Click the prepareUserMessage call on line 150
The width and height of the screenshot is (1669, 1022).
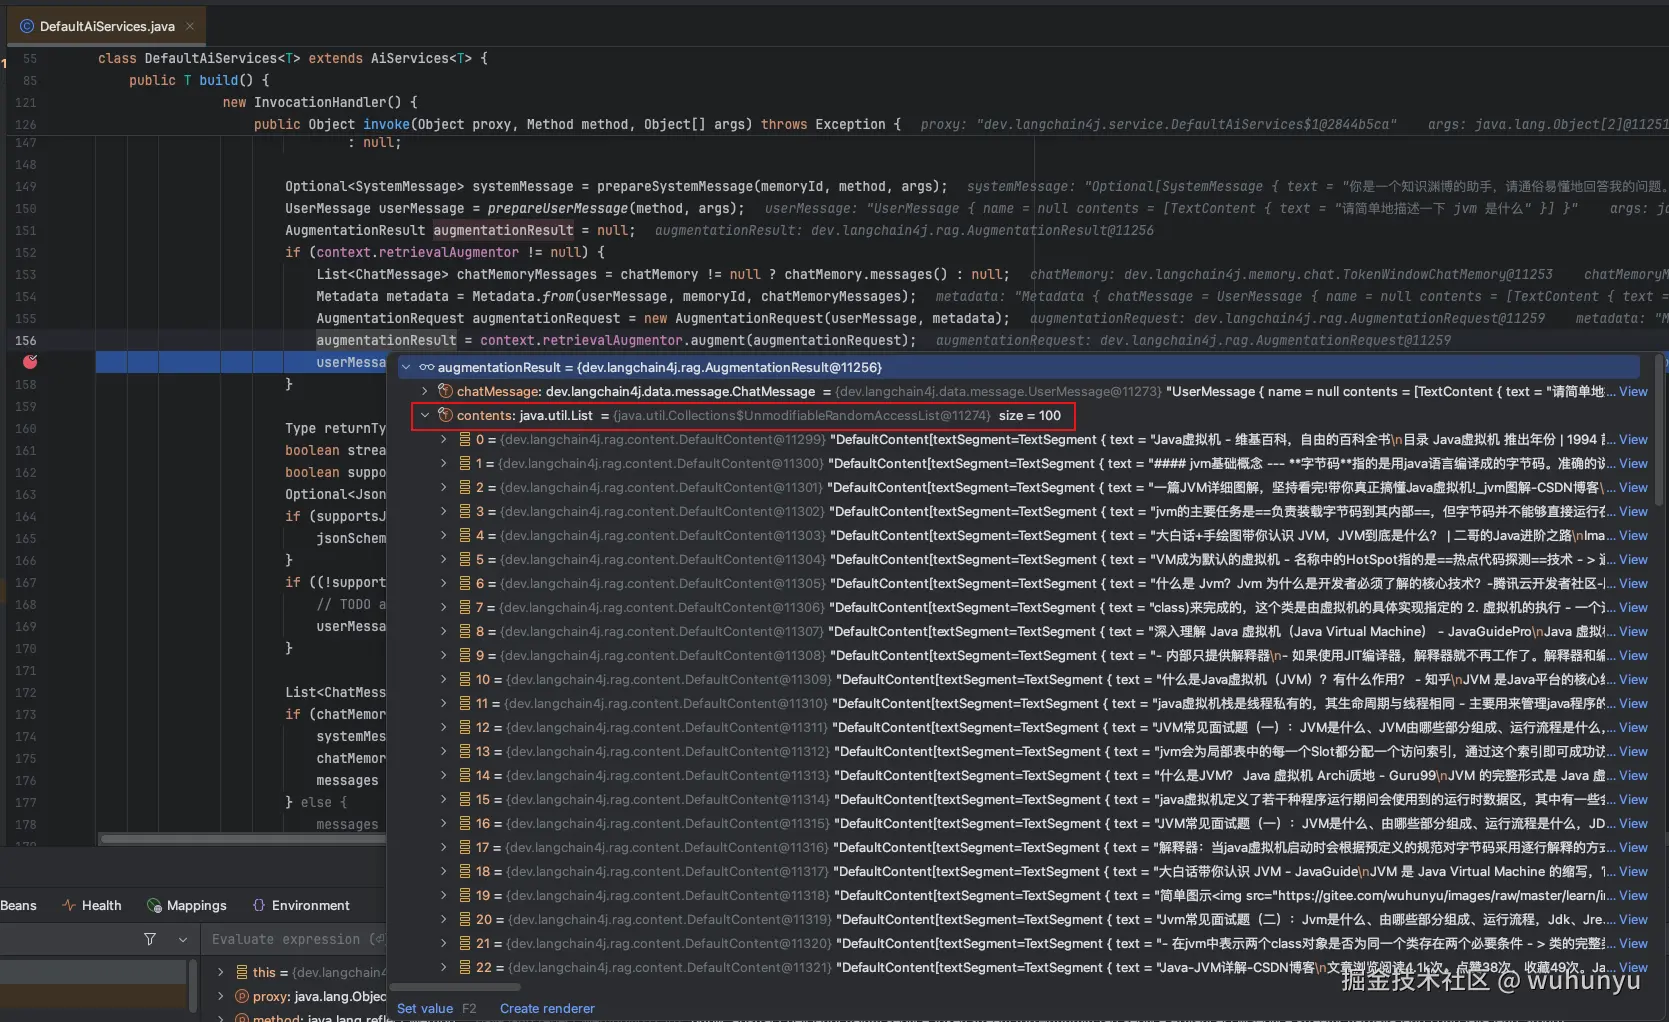558,208
